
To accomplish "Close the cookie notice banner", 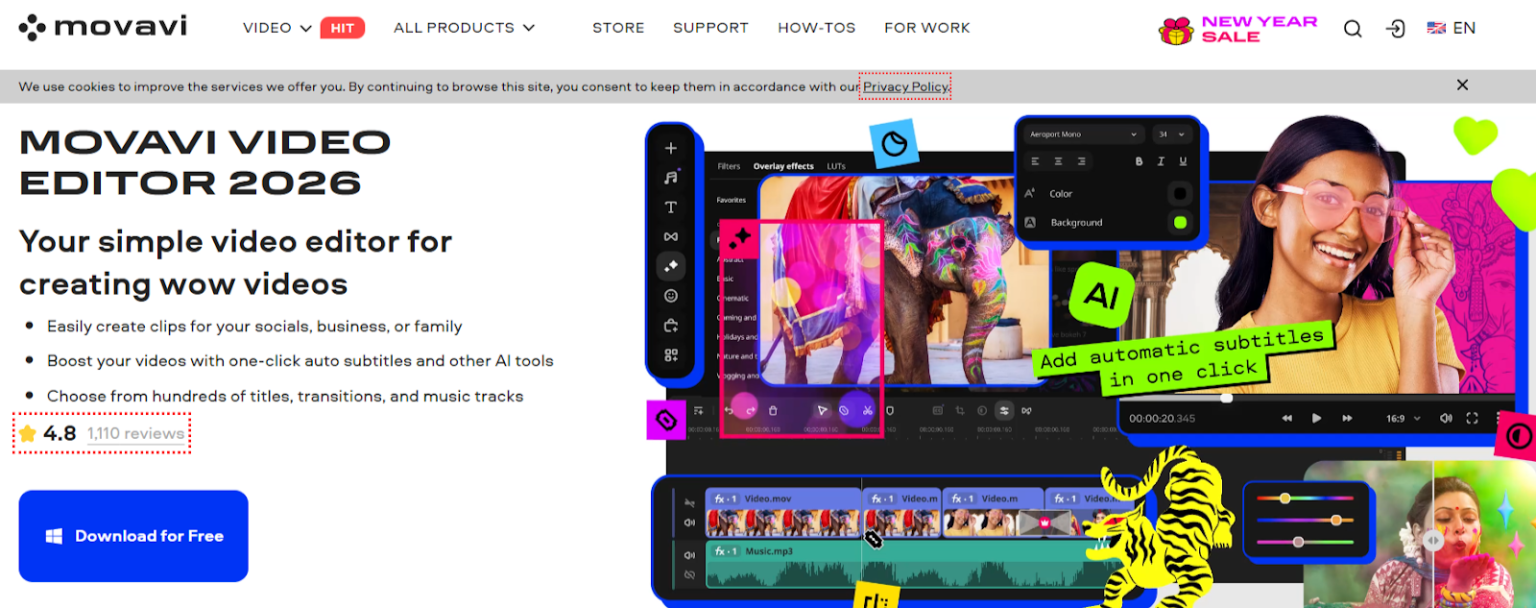I will [1462, 85].
